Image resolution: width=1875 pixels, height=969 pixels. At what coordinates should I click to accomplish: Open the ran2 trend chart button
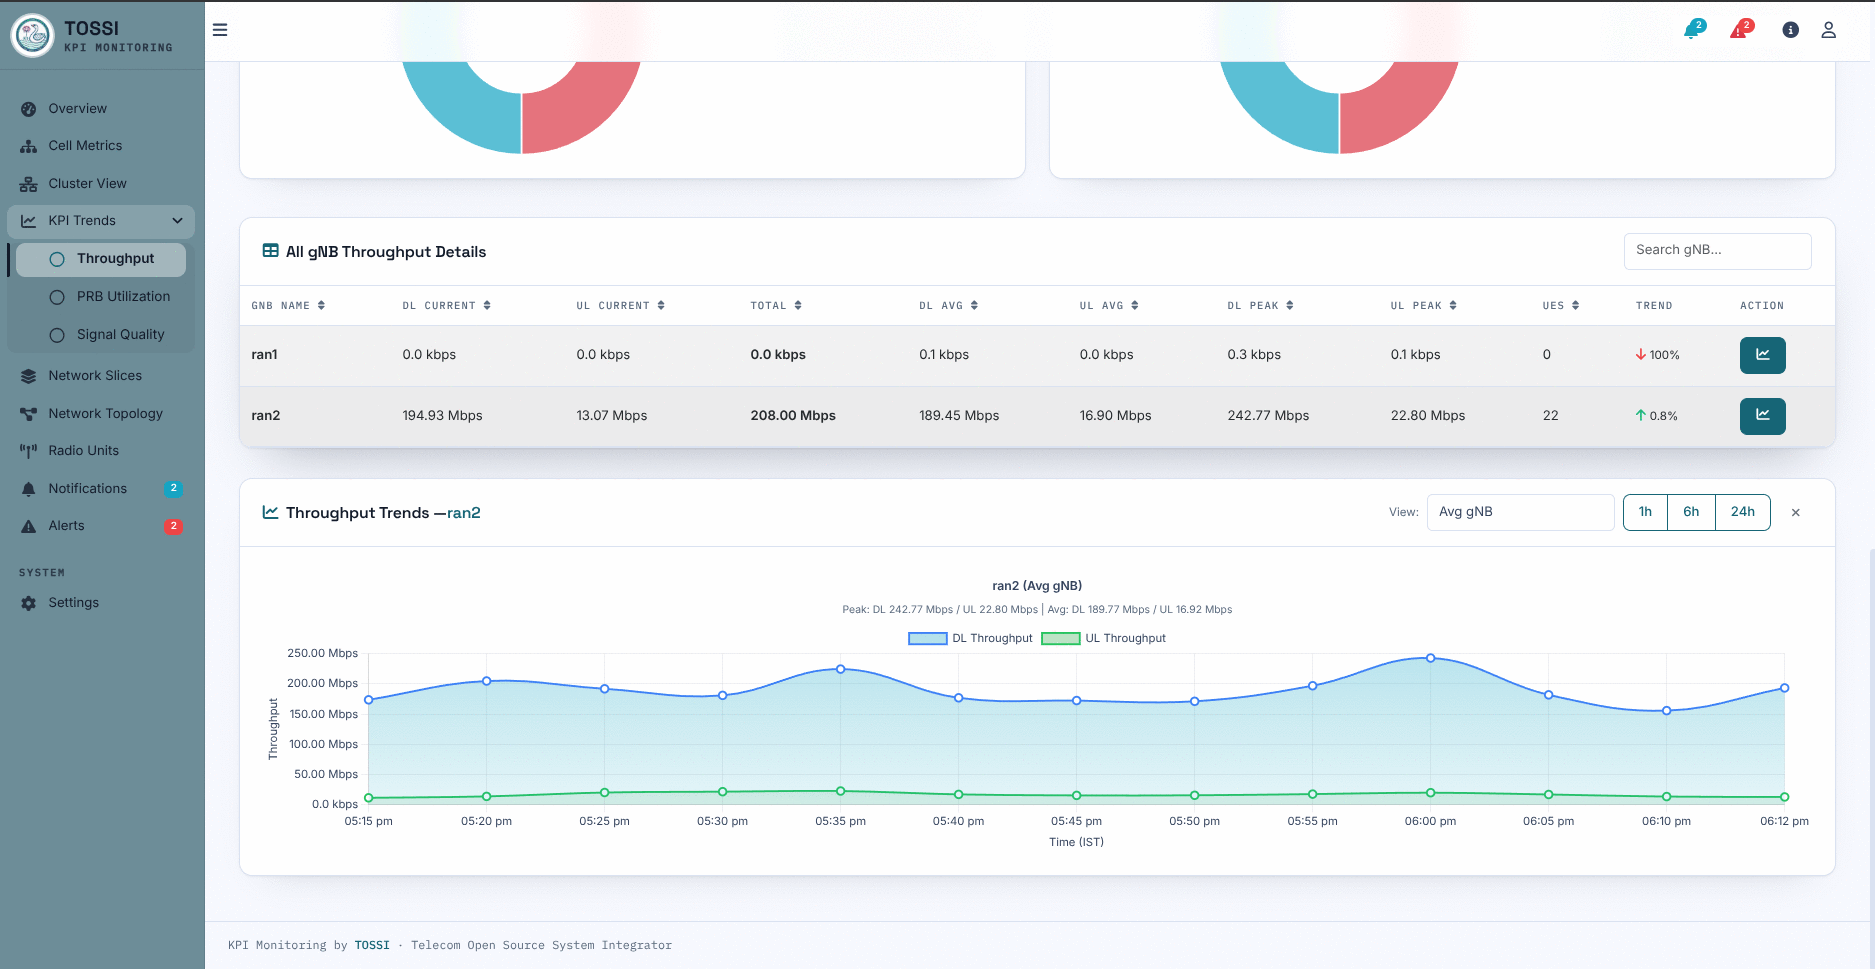(1762, 416)
